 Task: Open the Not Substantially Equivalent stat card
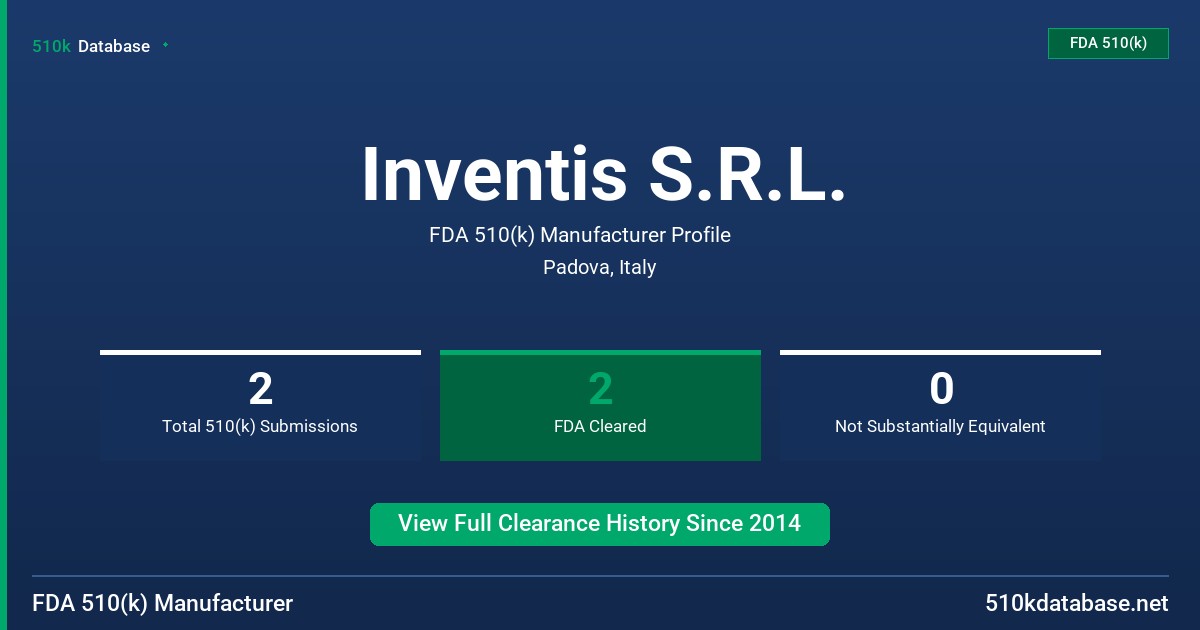coord(940,405)
